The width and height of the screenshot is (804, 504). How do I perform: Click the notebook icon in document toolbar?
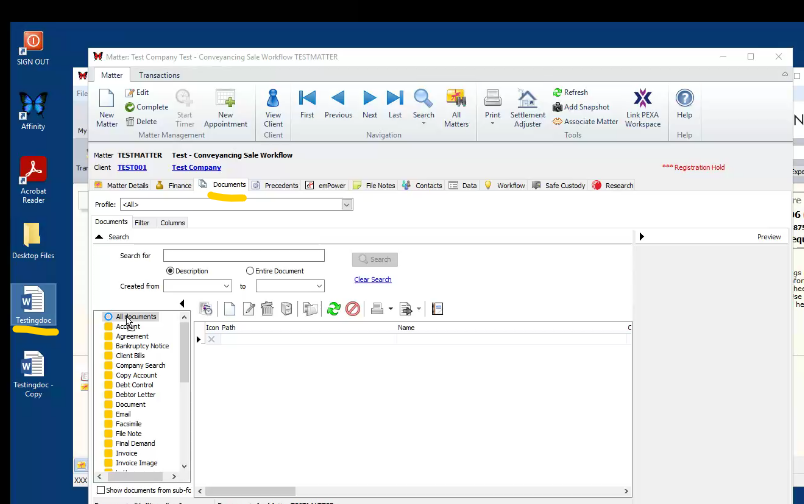coord(437,309)
